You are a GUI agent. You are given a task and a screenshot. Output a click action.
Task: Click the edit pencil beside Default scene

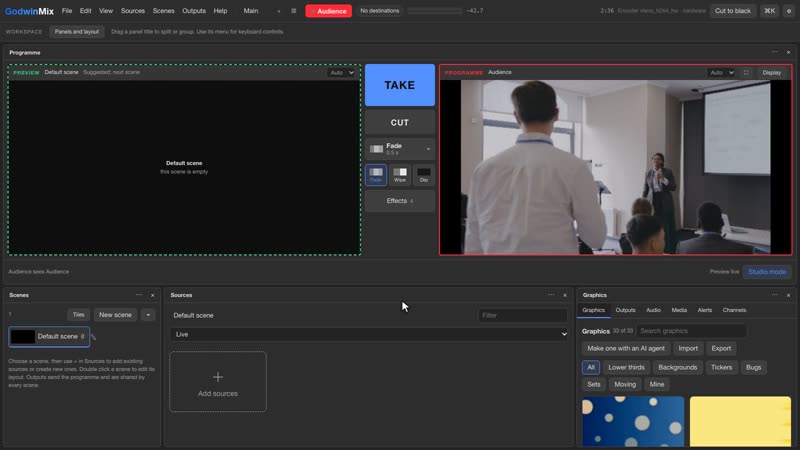[93, 337]
